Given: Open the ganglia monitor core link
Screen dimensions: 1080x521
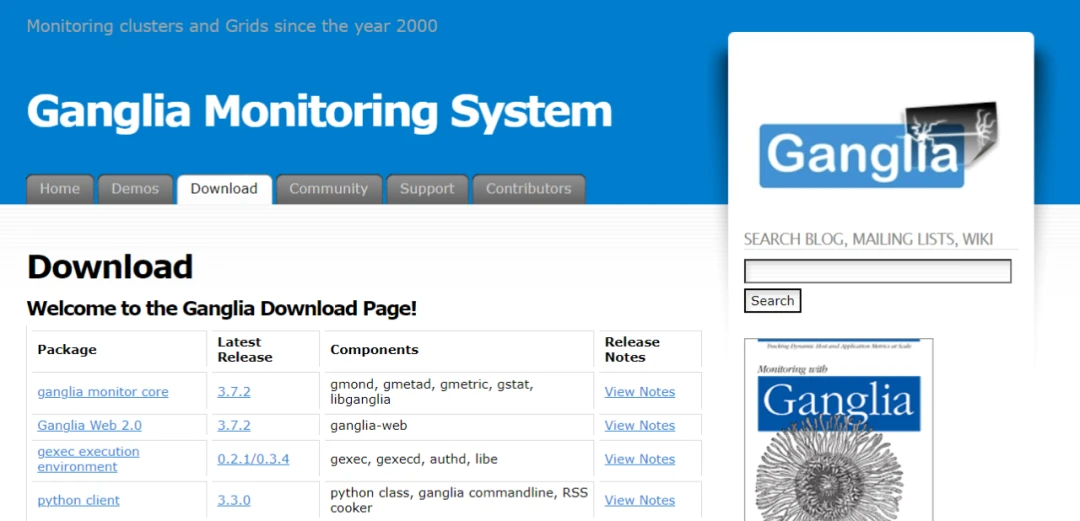Looking at the screenshot, I should [103, 391].
